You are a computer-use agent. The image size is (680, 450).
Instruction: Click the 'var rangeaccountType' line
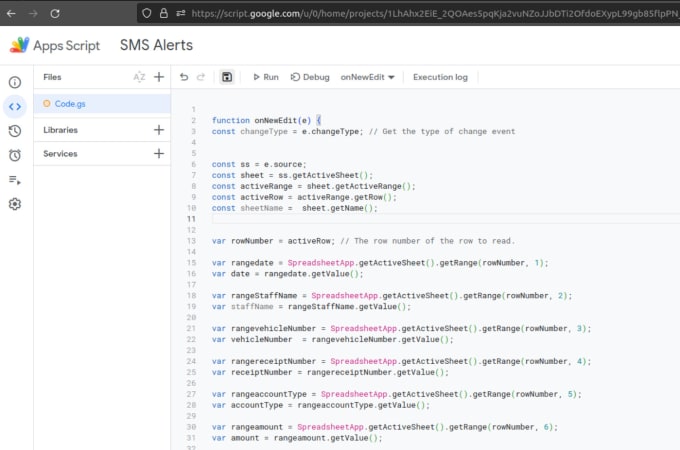pos(396,394)
